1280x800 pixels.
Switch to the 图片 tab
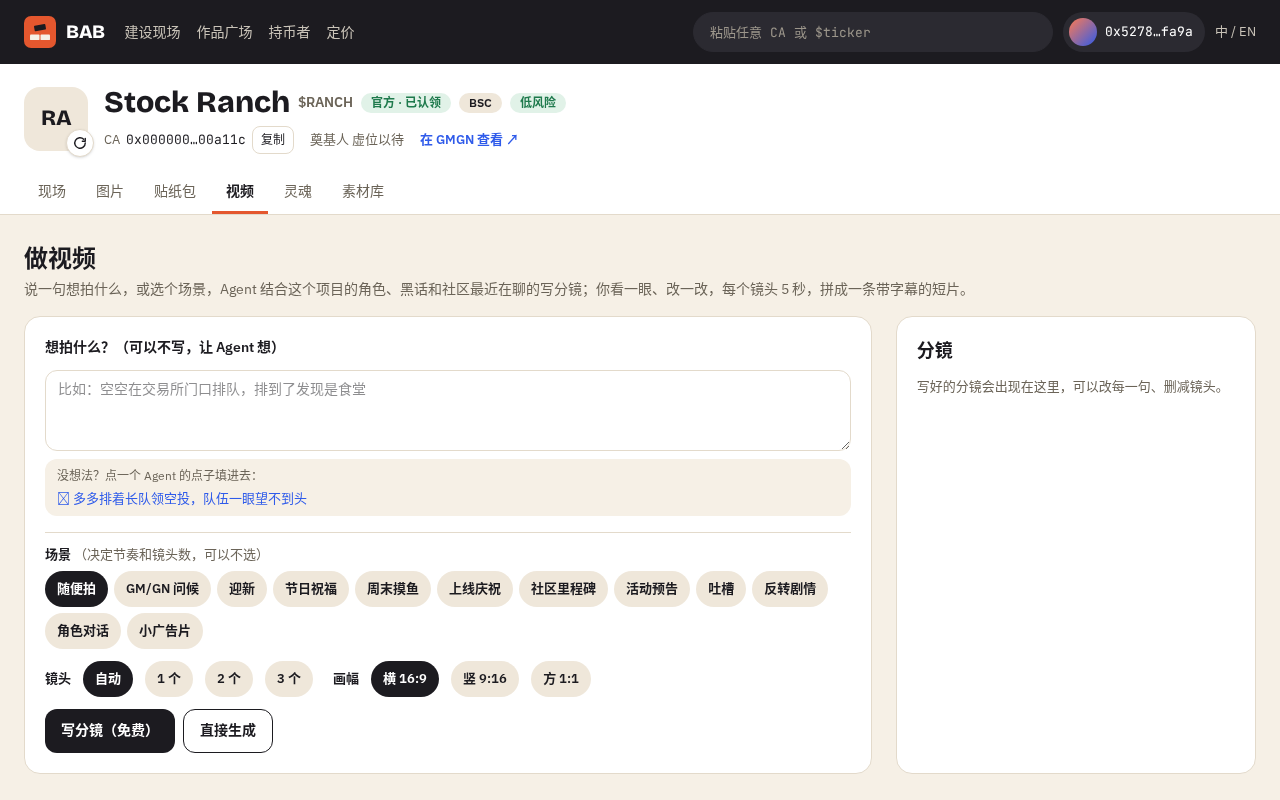click(110, 191)
